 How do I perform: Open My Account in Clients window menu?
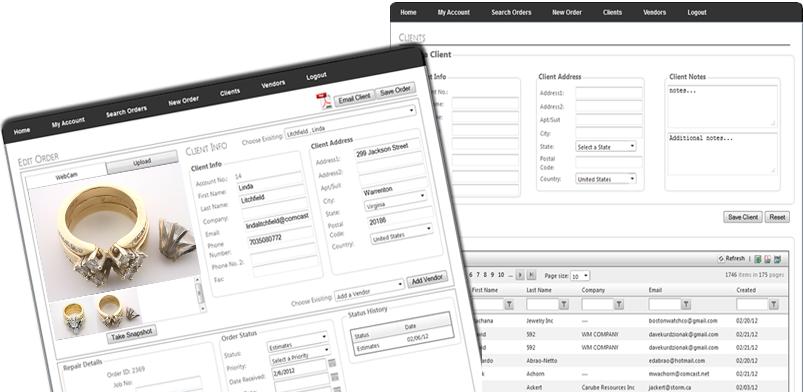(454, 12)
